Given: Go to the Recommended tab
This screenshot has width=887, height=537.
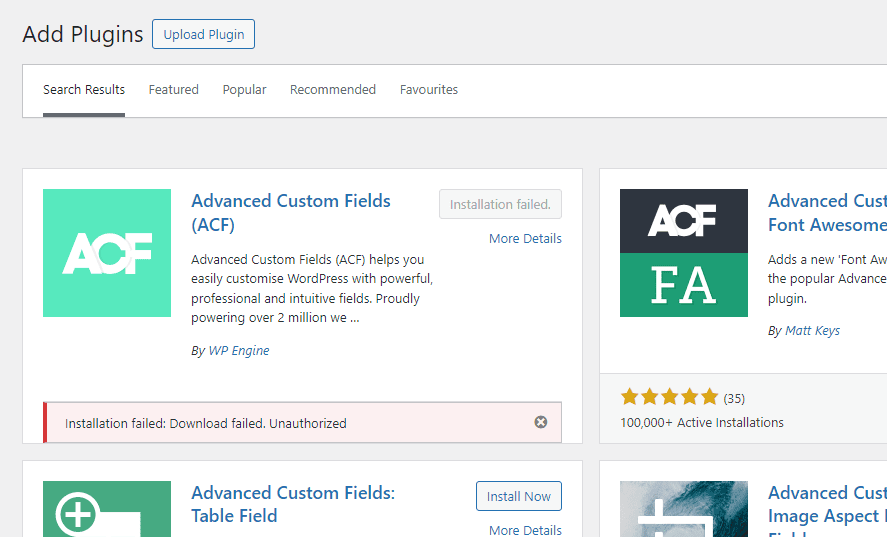Looking at the screenshot, I should (x=333, y=89).
